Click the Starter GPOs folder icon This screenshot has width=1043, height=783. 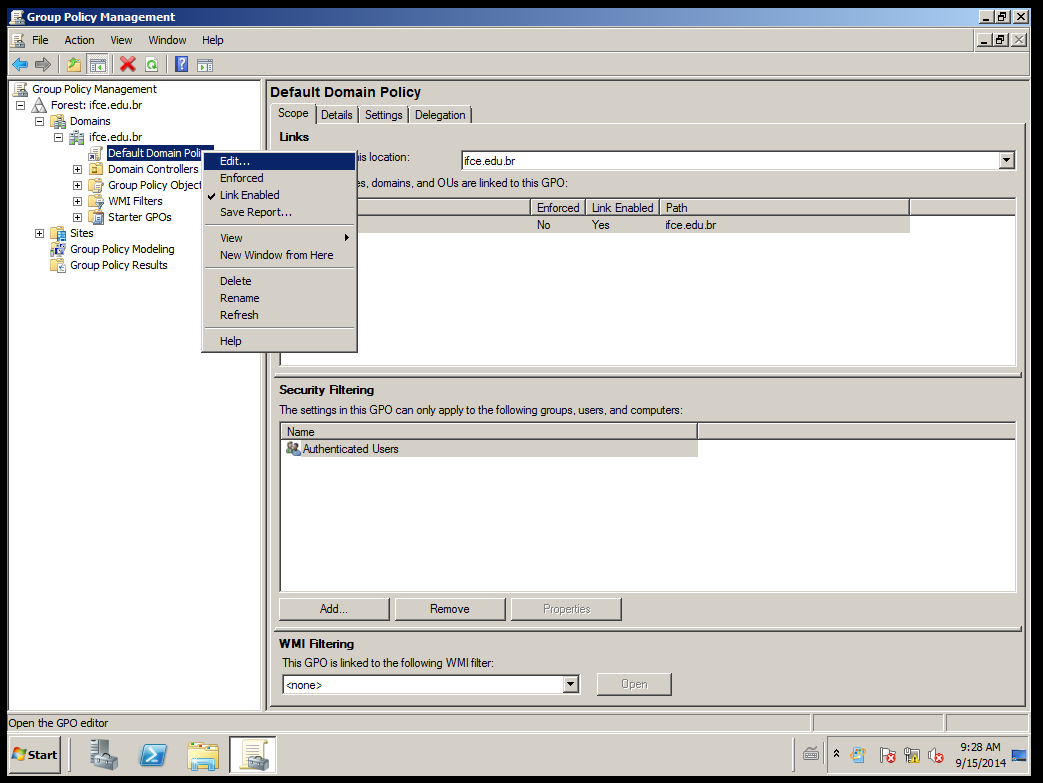96,217
